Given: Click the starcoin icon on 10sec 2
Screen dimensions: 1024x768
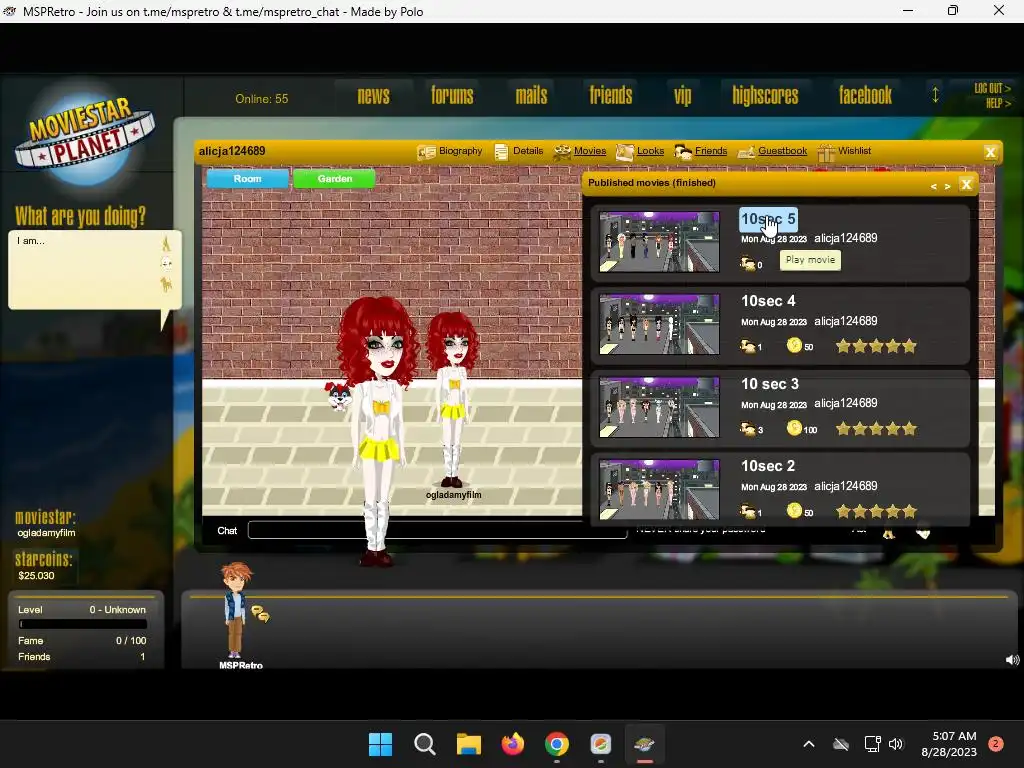Looking at the screenshot, I should click(x=794, y=511).
